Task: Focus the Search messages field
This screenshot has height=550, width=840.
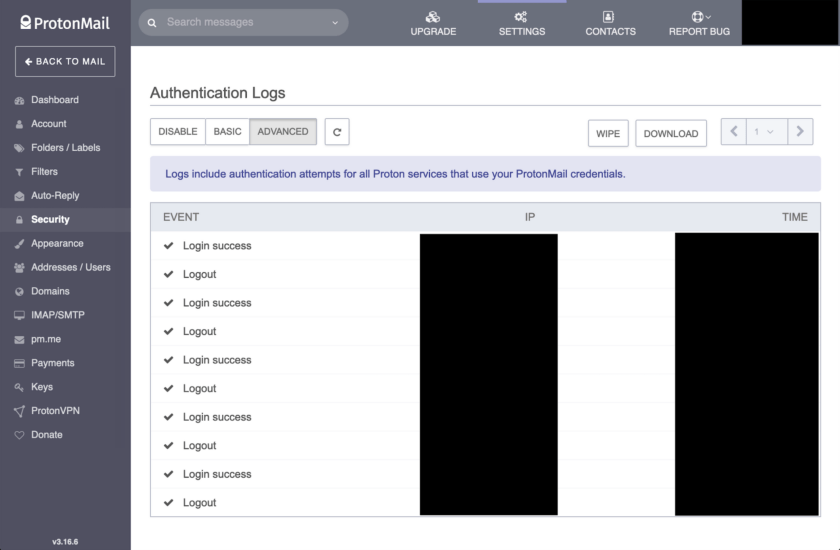Action: coord(244,22)
